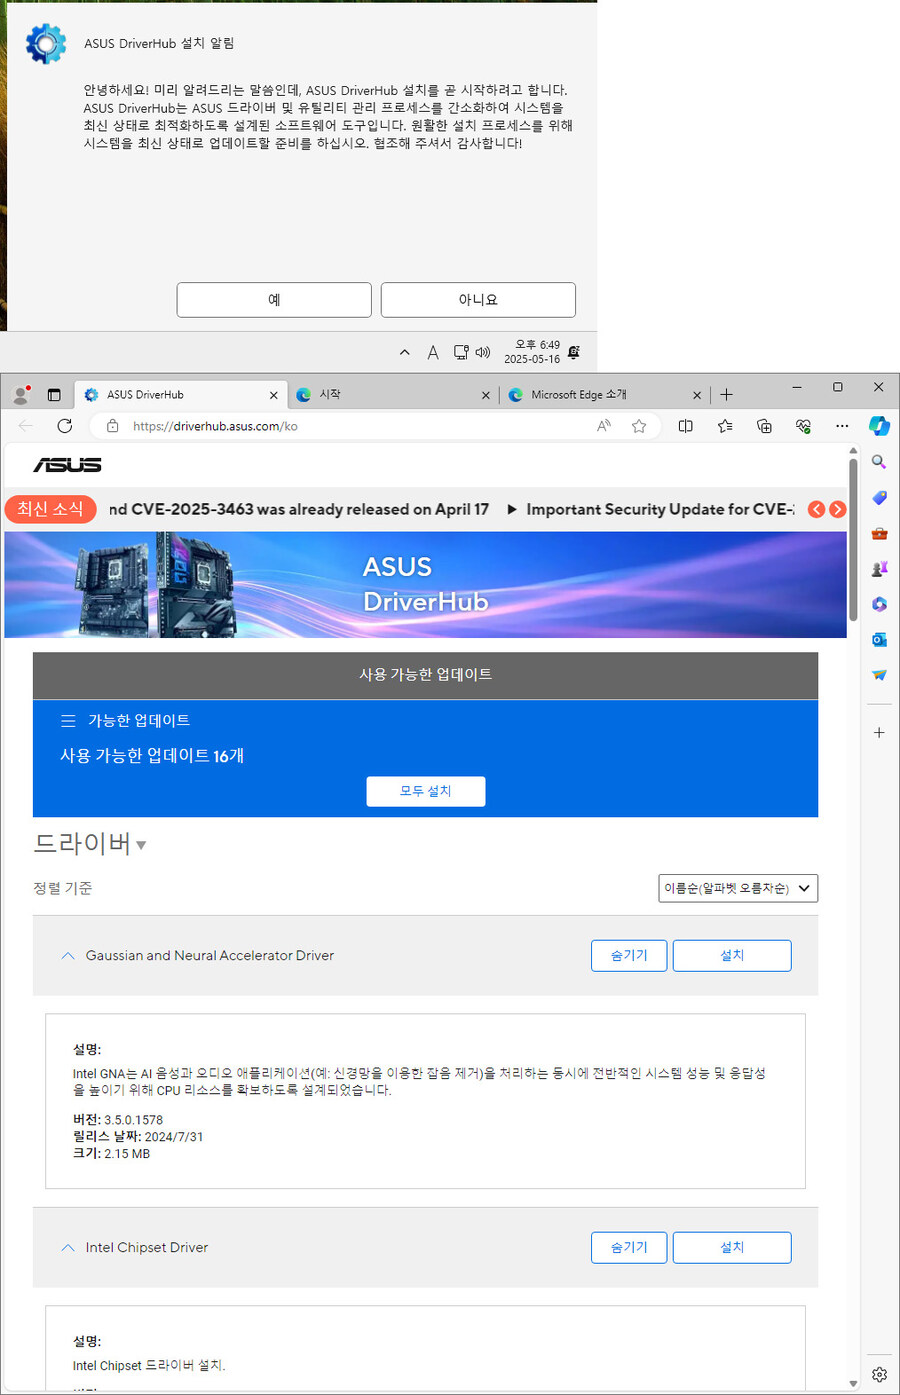Install the Intel Chipset Driver
The width and height of the screenshot is (900, 1395).
(x=732, y=1248)
